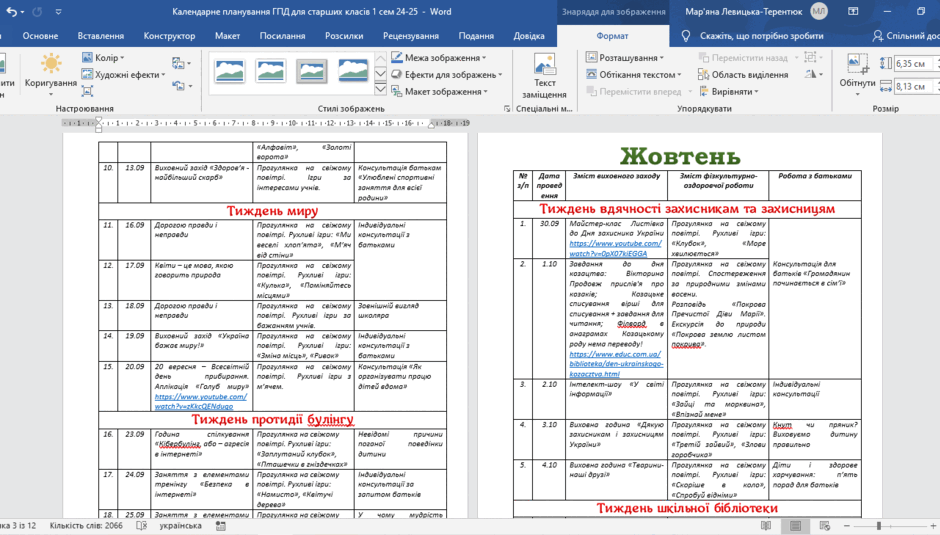Click the Undo arrow in title bar
This screenshot has width=940, height=535.
coord(11,11)
